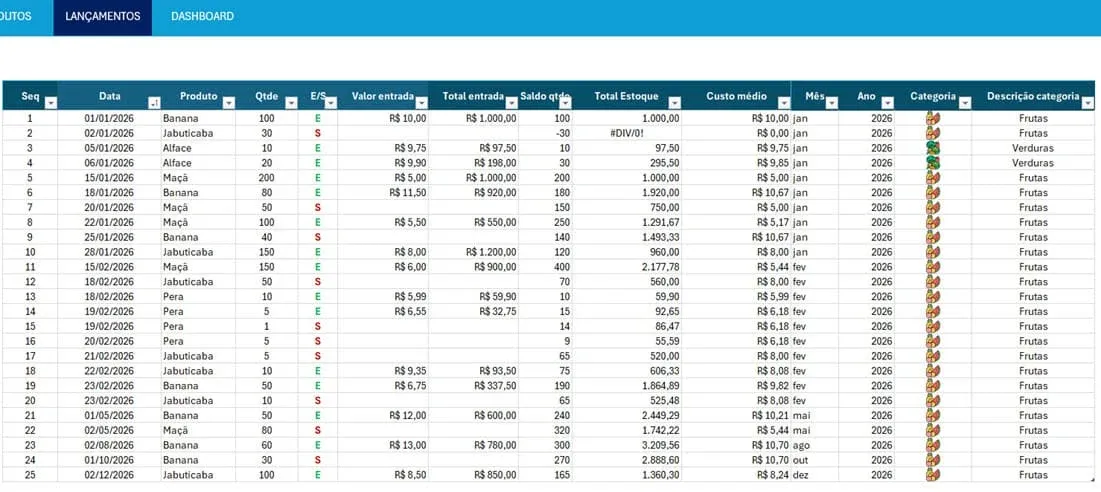This screenshot has height=492, width=1101.
Task: Click the Custo médio column header
Action: pos(736,96)
